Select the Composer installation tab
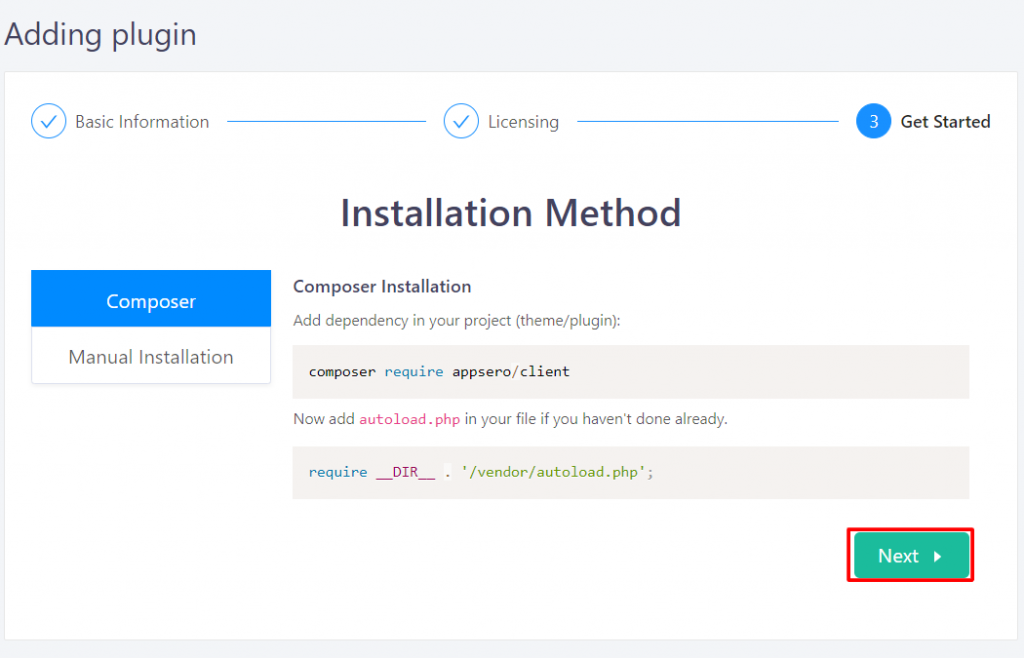 pyautogui.click(x=151, y=299)
